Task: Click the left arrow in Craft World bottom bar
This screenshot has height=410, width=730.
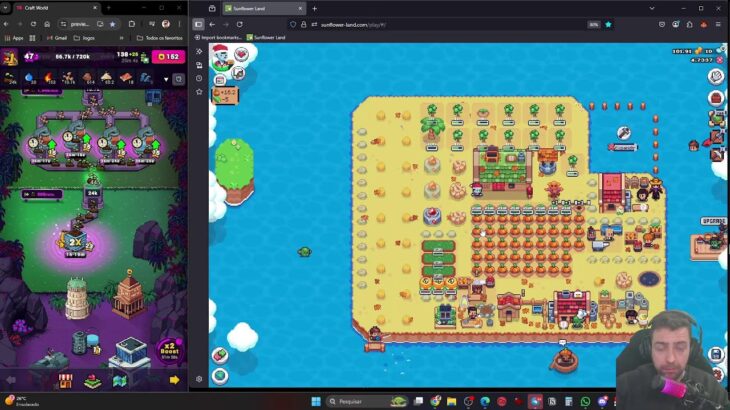Action: point(11,380)
